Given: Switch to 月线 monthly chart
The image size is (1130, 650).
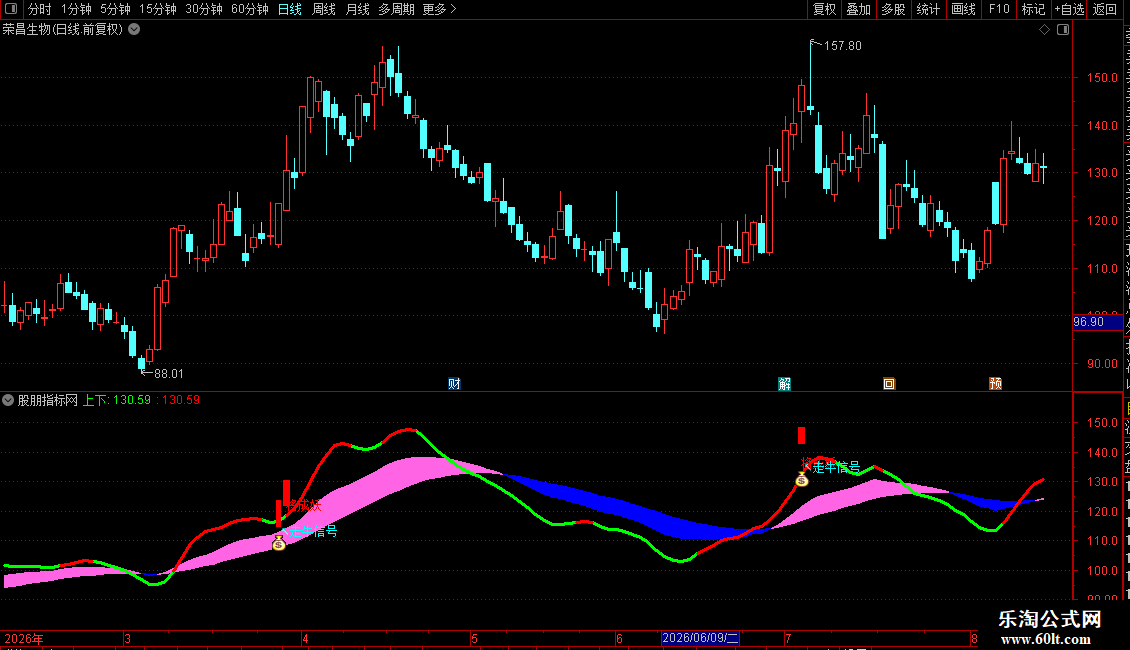Looking at the screenshot, I should tap(357, 9).
